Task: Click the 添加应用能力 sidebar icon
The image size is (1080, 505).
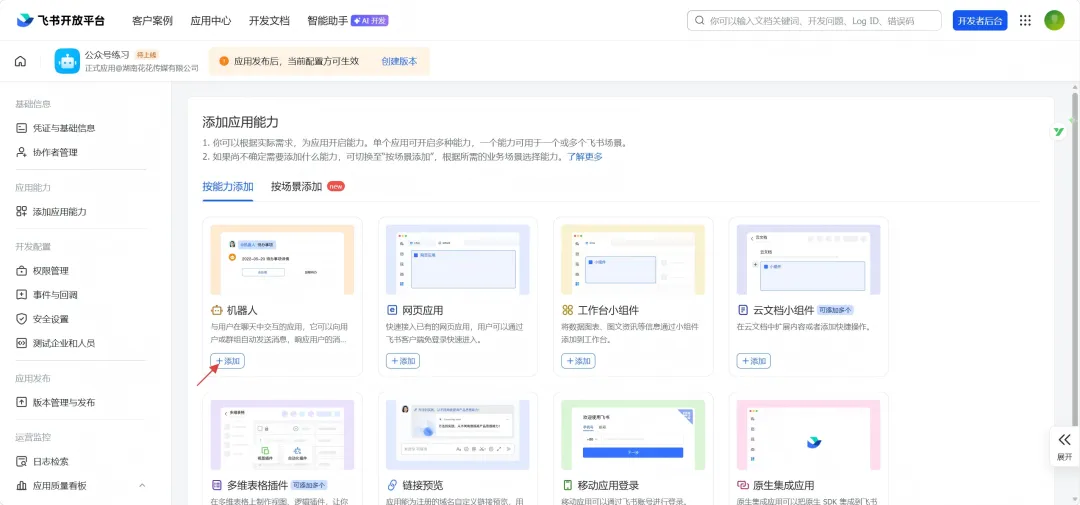Action: pos(21,212)
